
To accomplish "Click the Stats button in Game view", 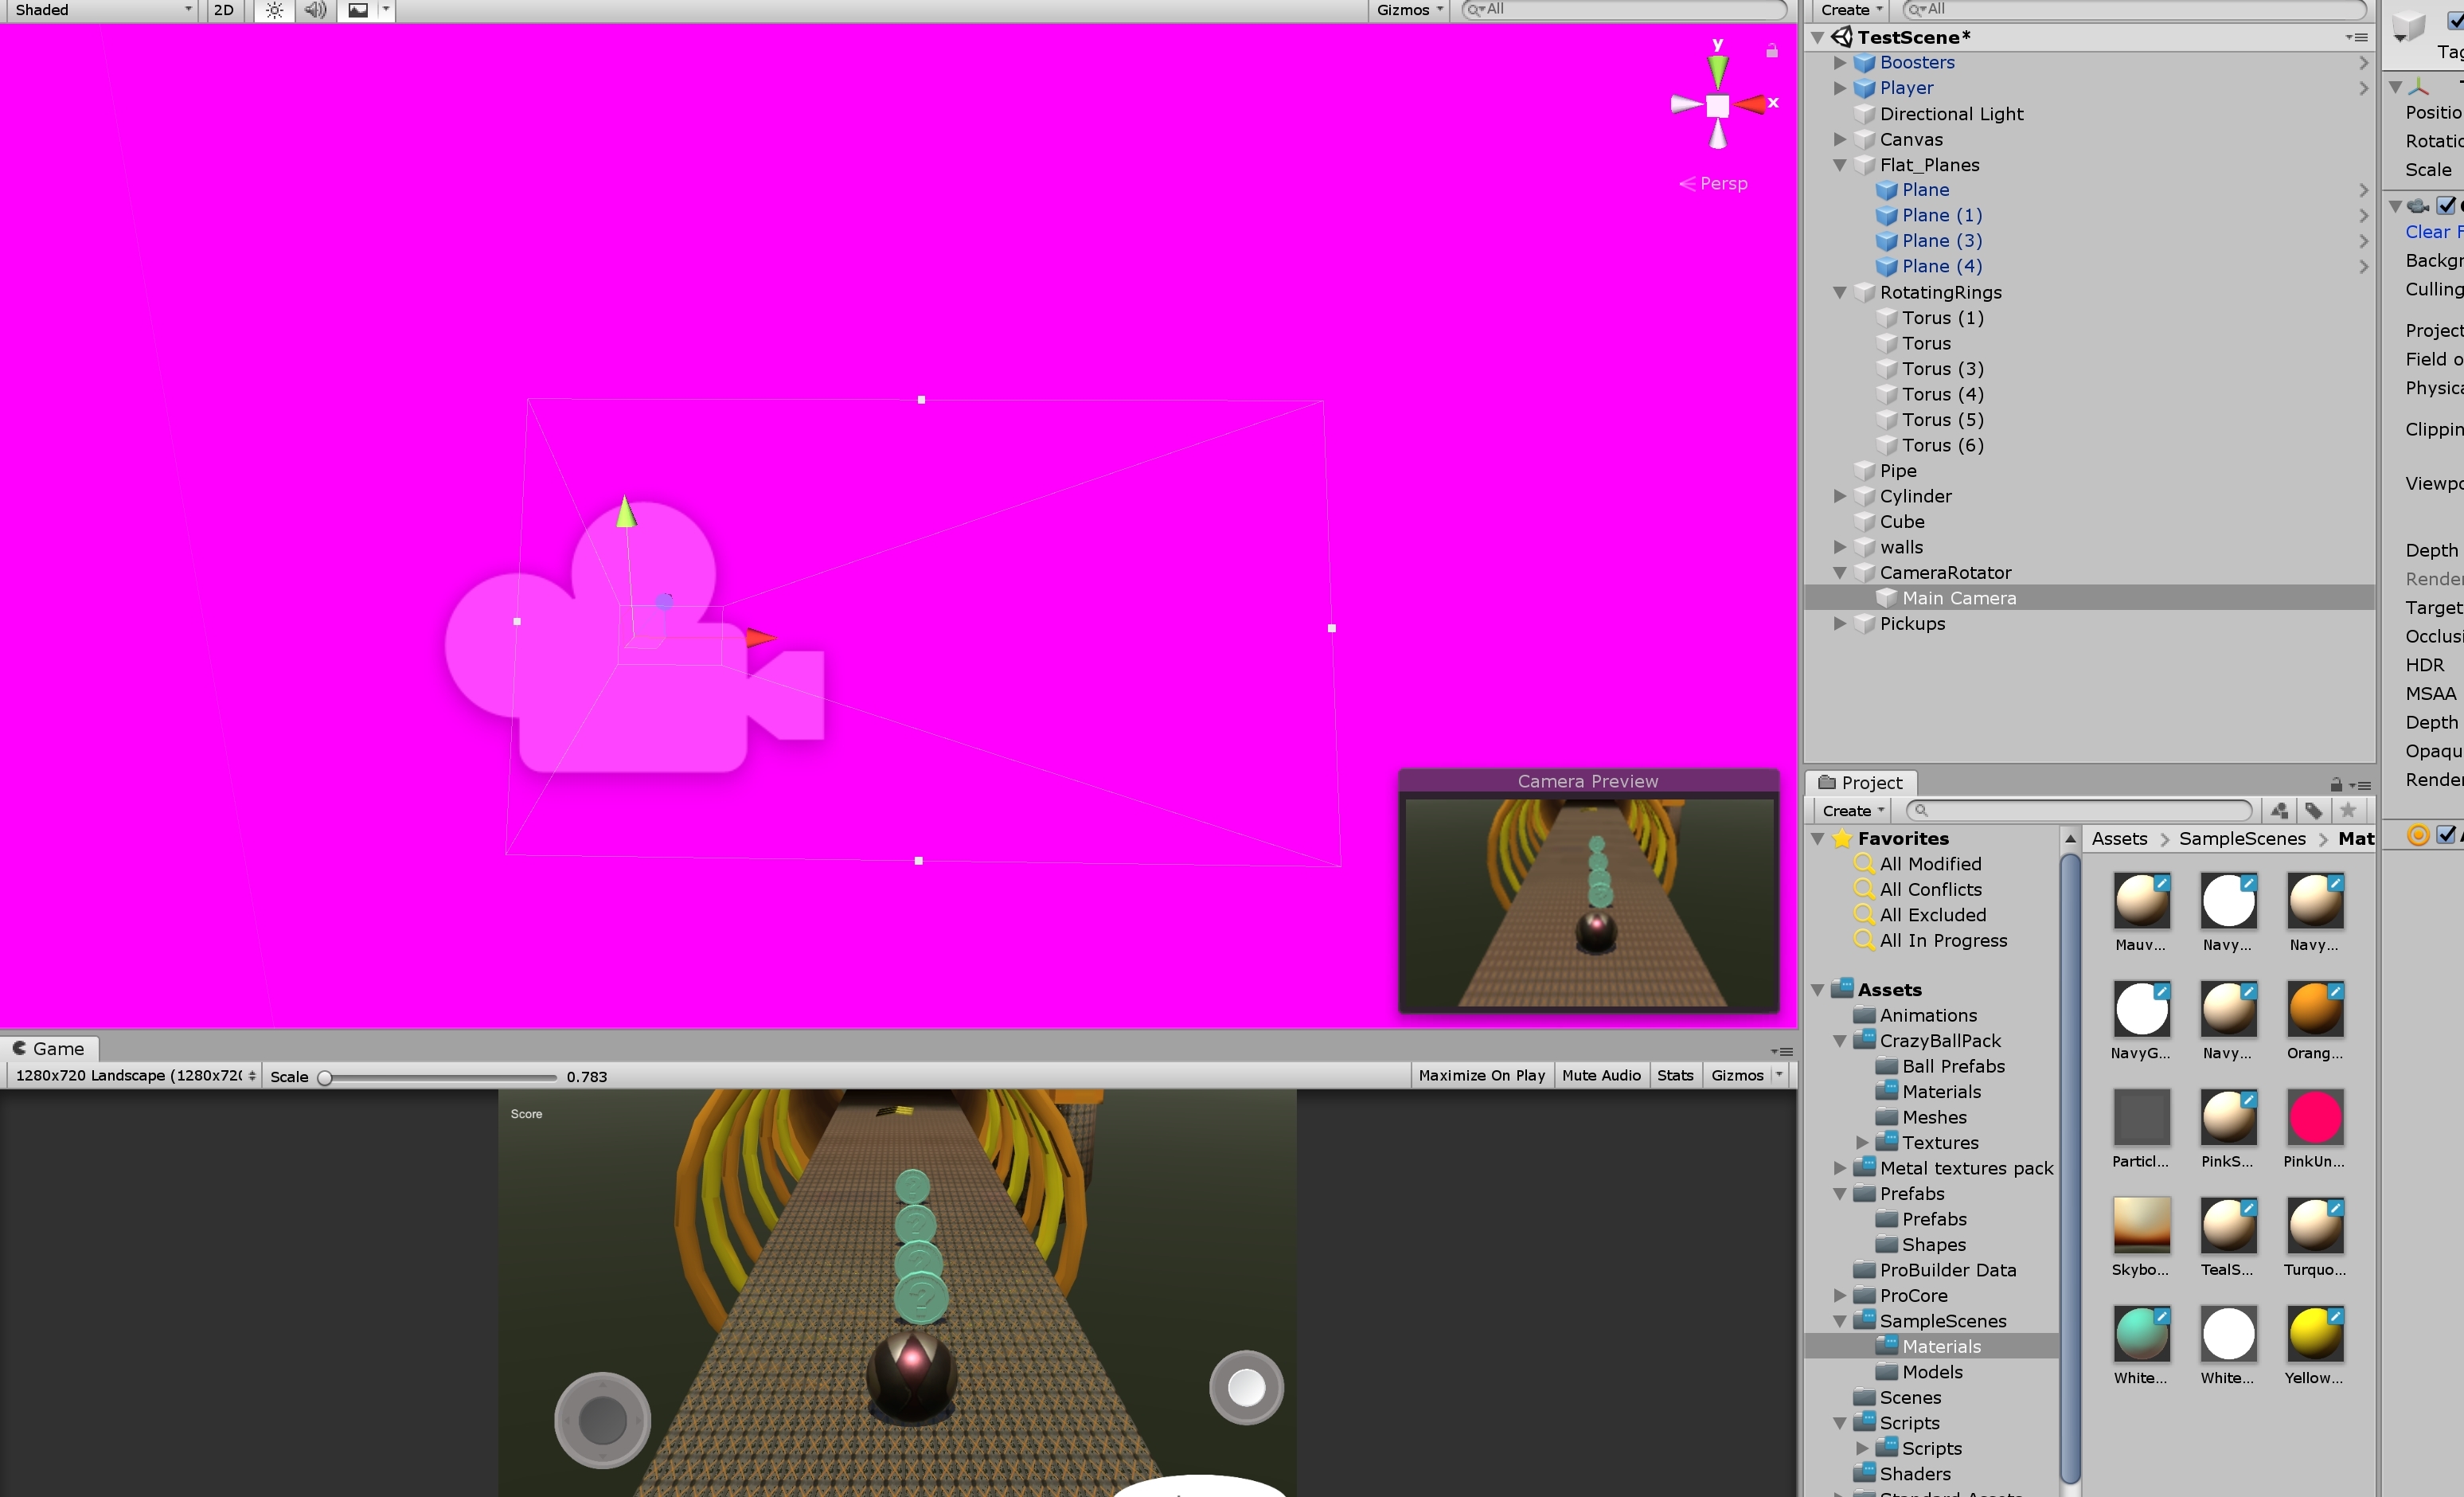I will (x=1674, y=1075).
